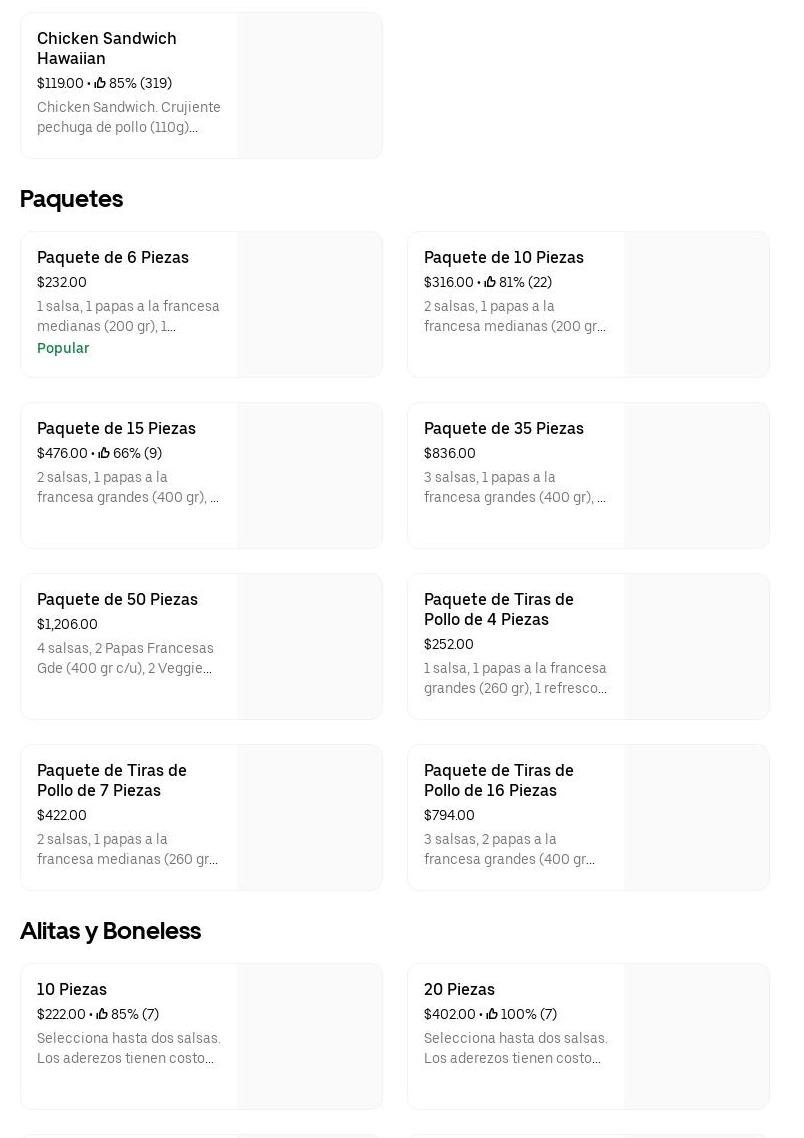Click thumbs-up icon on Chicken Sandwich Hawaiian
The image size is (804, 1138).
(100, 83)
